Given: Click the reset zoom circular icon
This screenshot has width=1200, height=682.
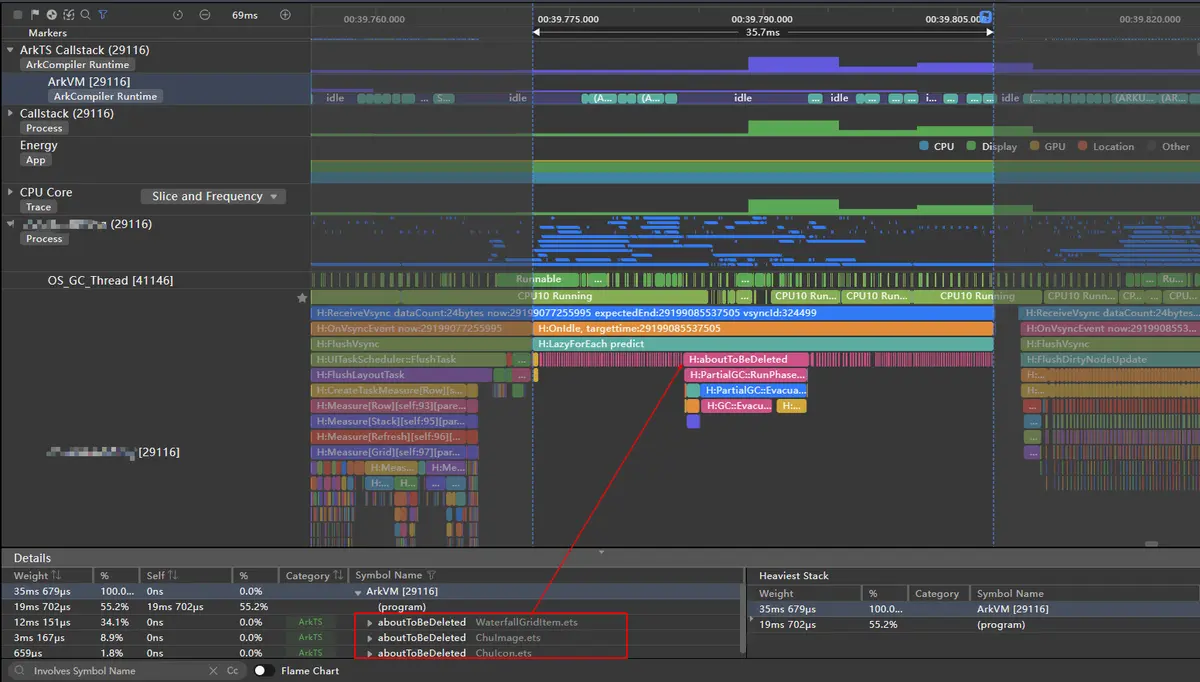Looking at the screenshot, I should click(x=178, y=15).
